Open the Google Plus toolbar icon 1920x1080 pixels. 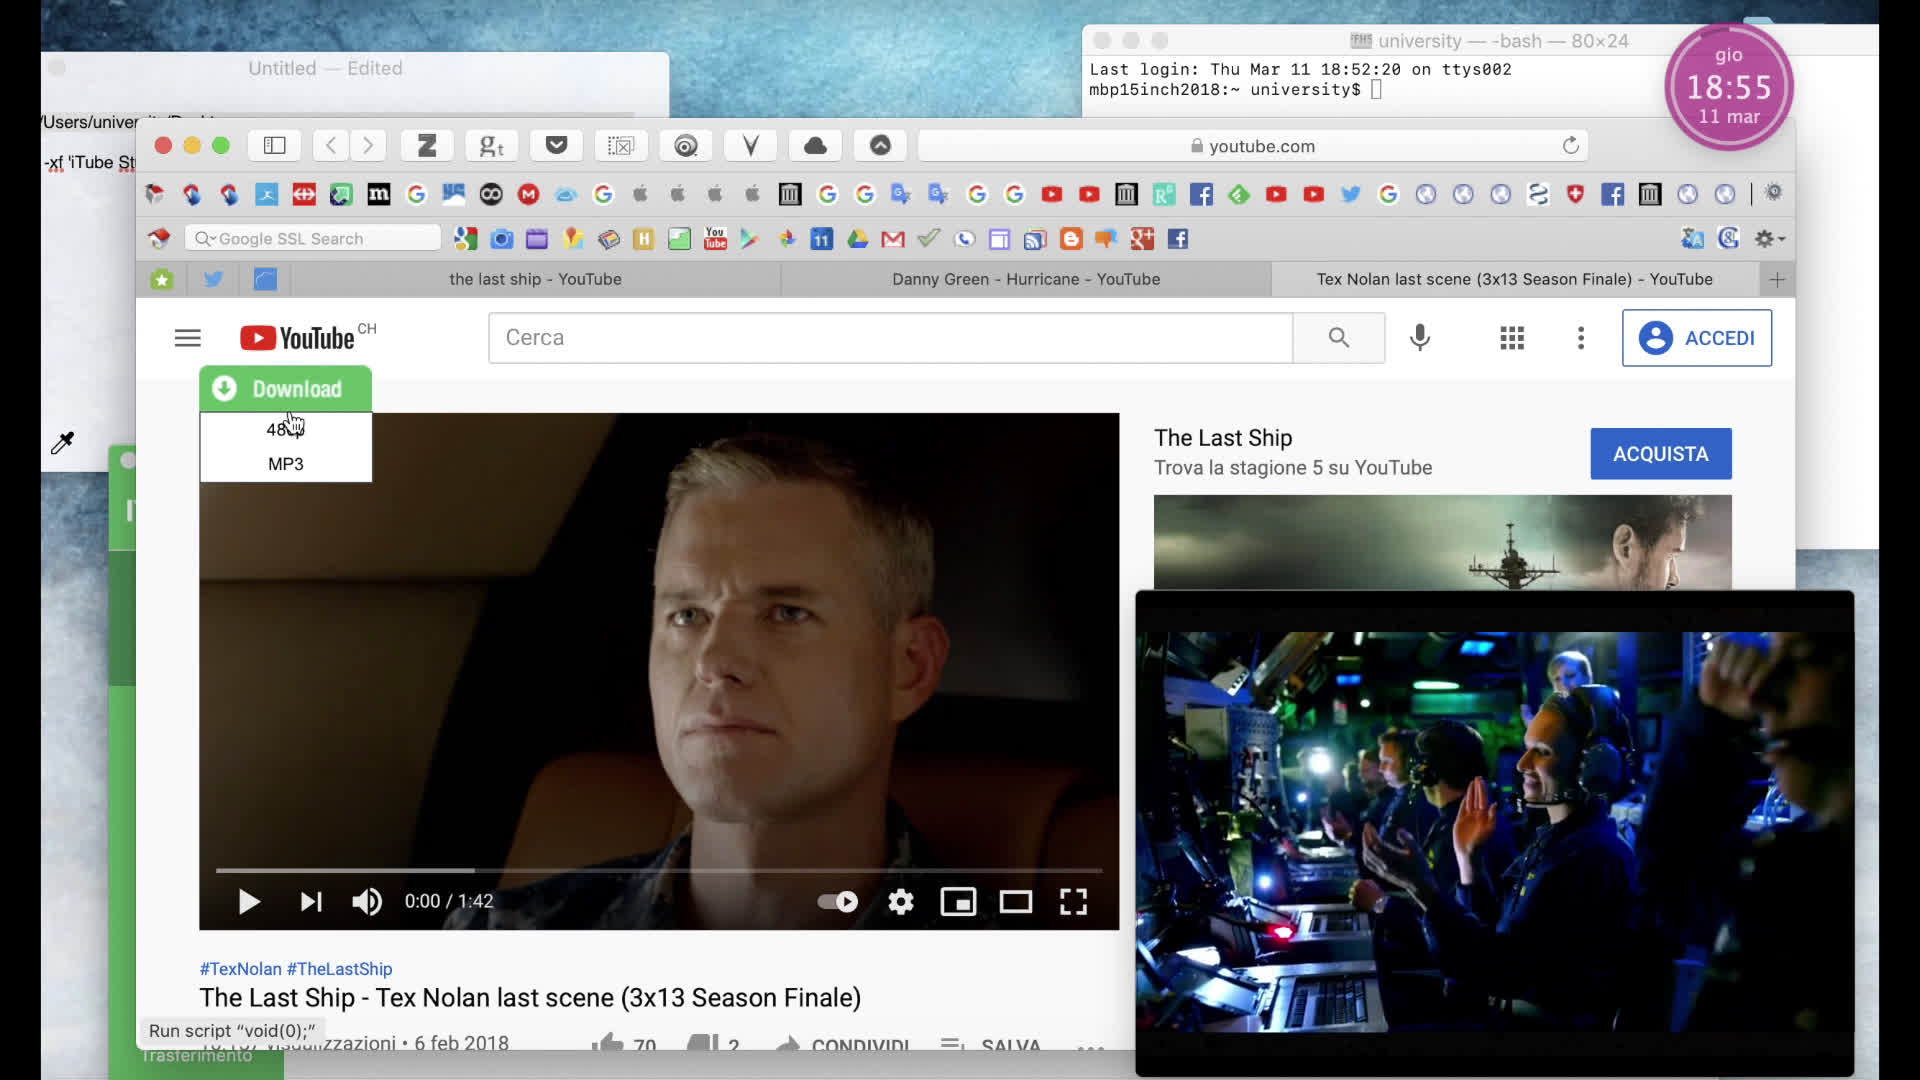point(1142,239)
